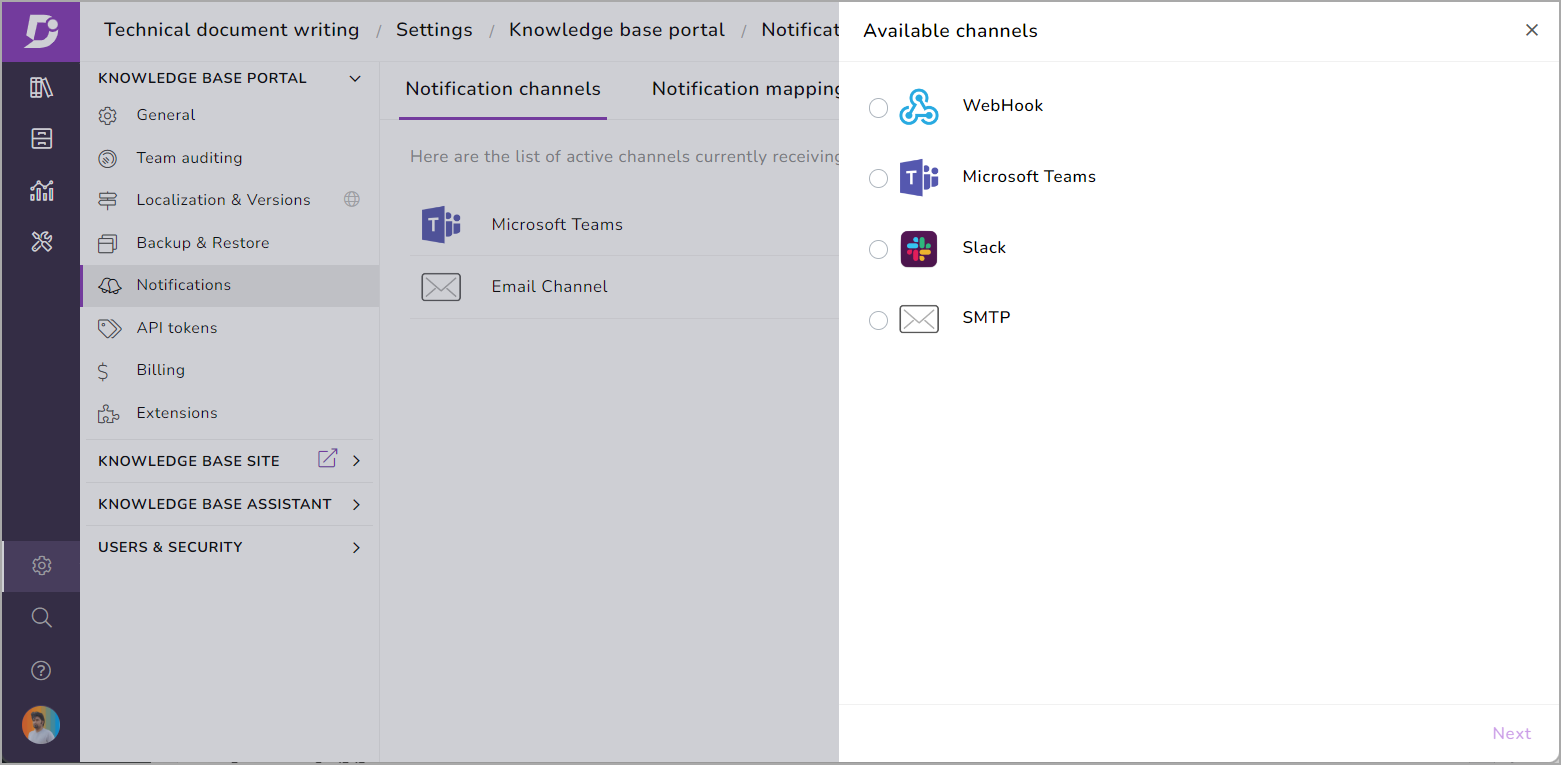Click the API tokens tag icon

pyautogui.click(x=109, y=328)
